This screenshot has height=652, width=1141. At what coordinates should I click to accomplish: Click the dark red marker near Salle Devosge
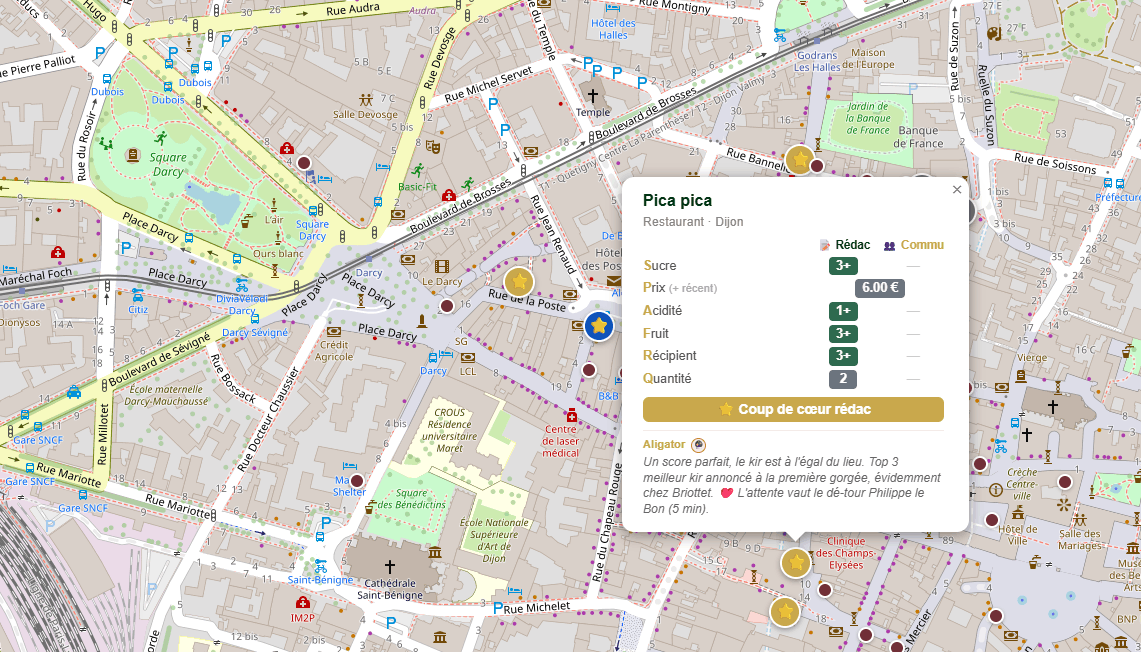click(304, 163)
